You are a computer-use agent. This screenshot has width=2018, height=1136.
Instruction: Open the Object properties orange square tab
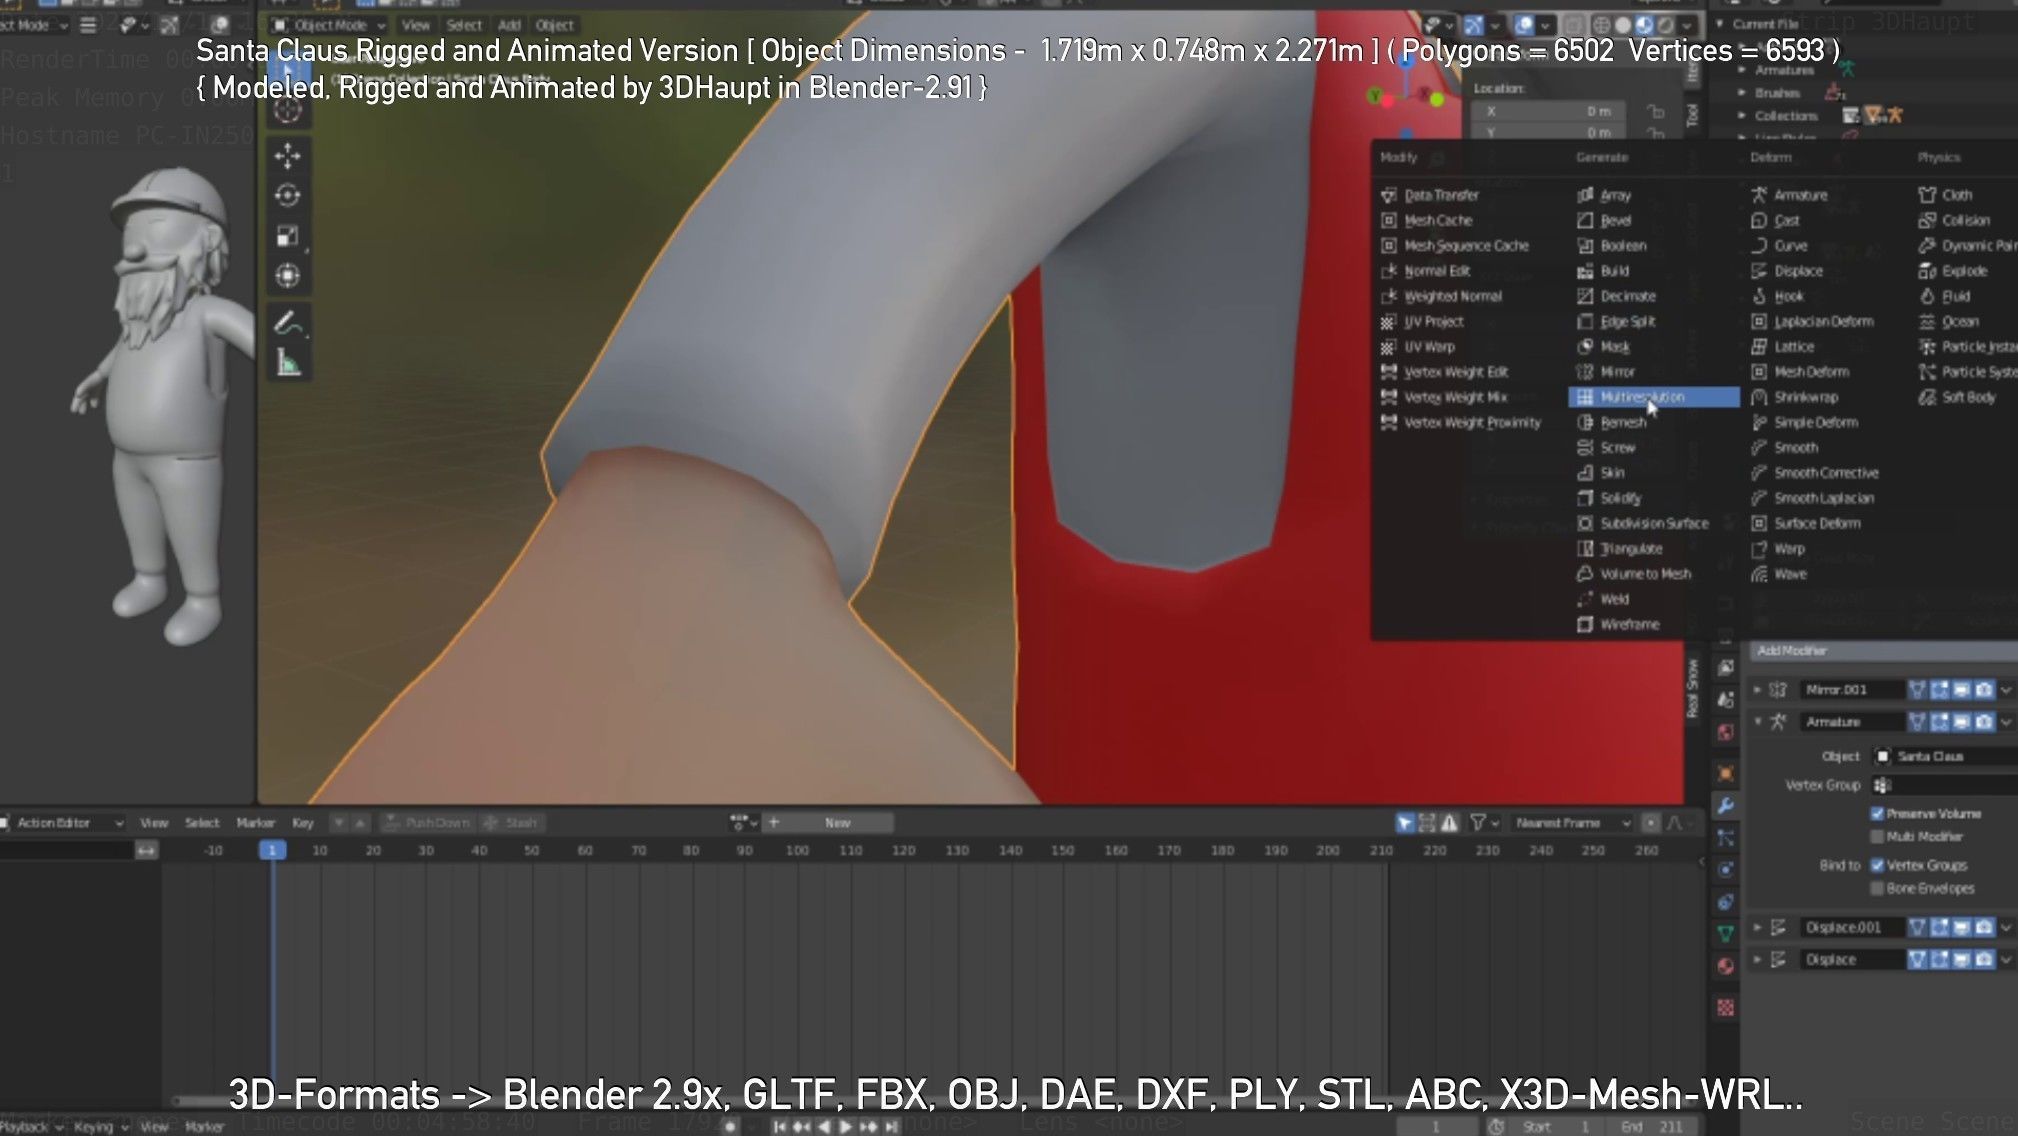point(1726,773)
